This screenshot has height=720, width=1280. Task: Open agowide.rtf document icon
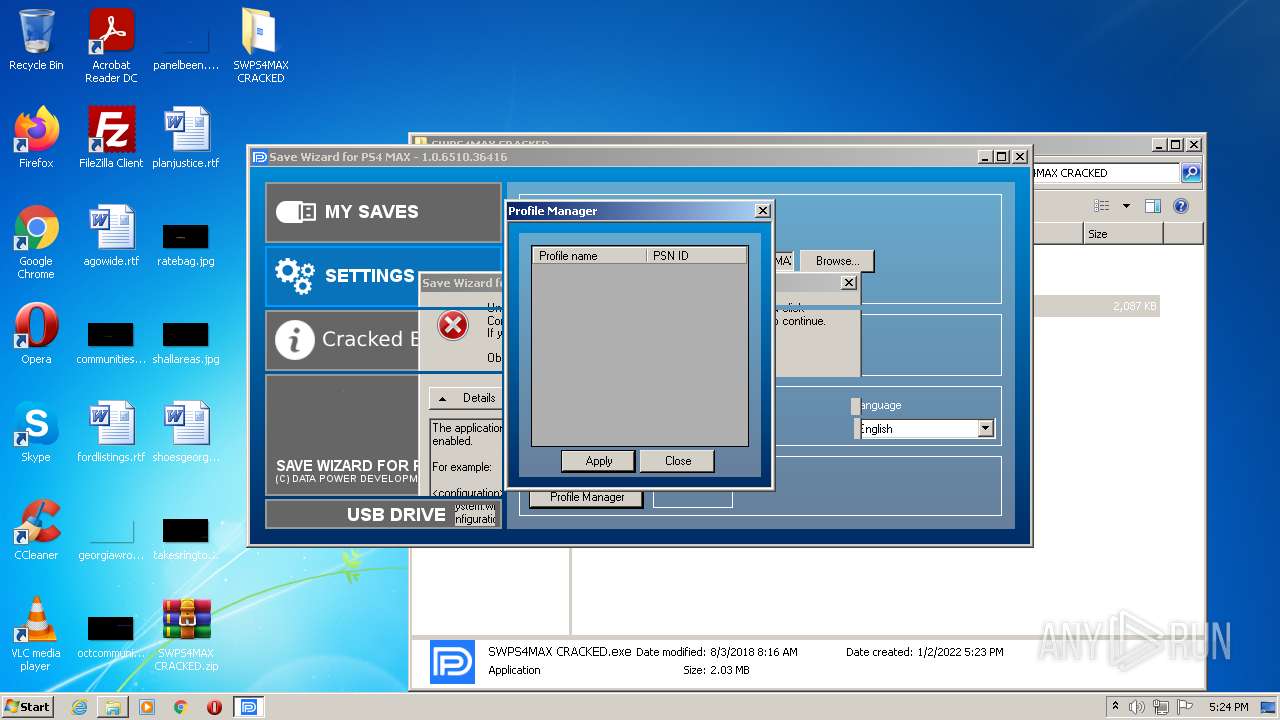click(x=111, y=236)
